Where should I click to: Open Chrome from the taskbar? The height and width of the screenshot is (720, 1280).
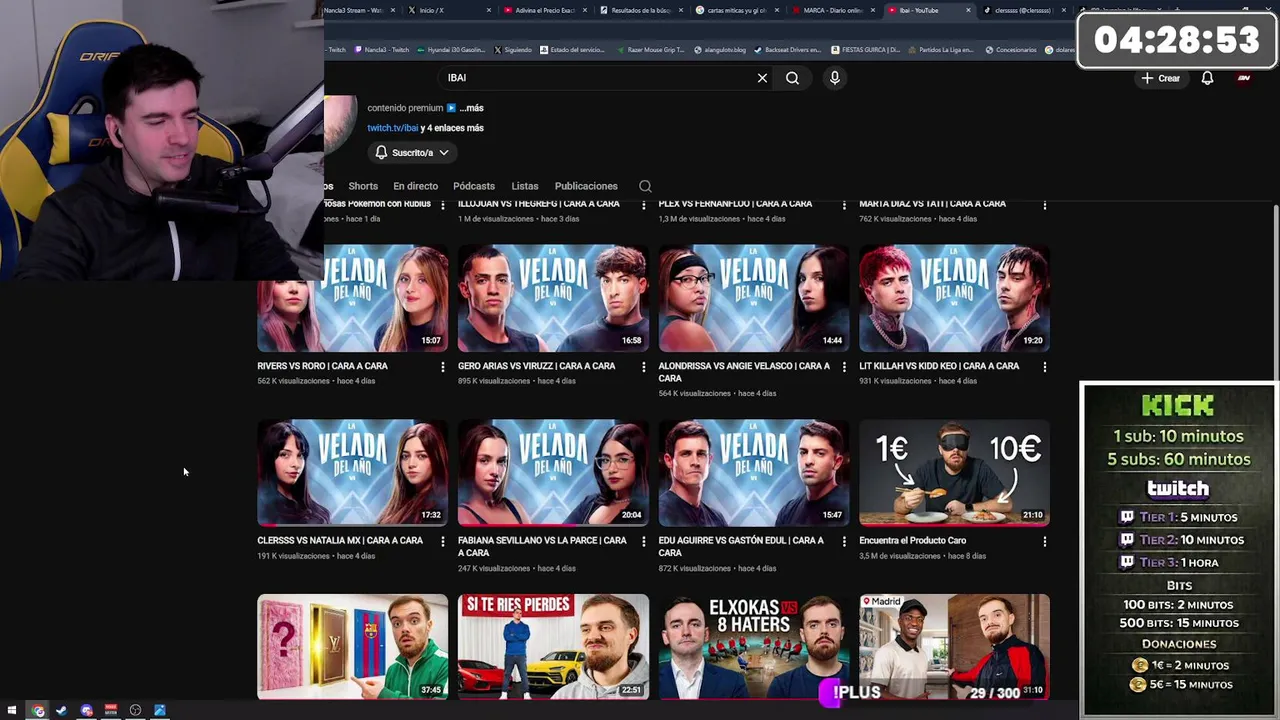tap(38, 710)
